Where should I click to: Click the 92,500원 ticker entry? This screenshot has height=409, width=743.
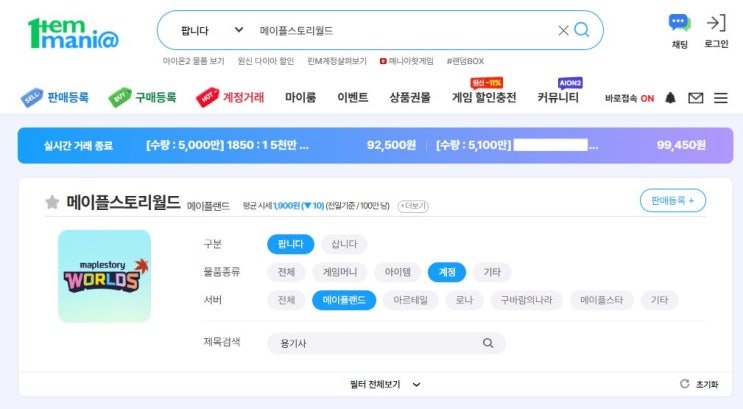(x=391, y=145)
